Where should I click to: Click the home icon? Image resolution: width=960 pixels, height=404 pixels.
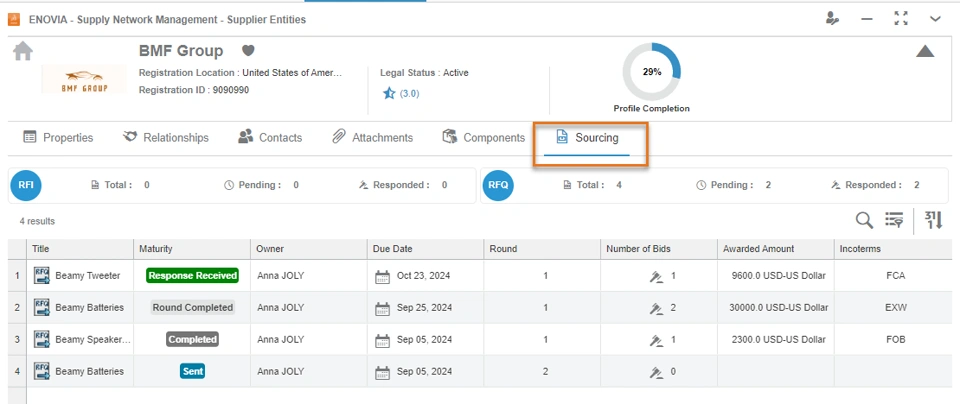(x=22, y=52)
